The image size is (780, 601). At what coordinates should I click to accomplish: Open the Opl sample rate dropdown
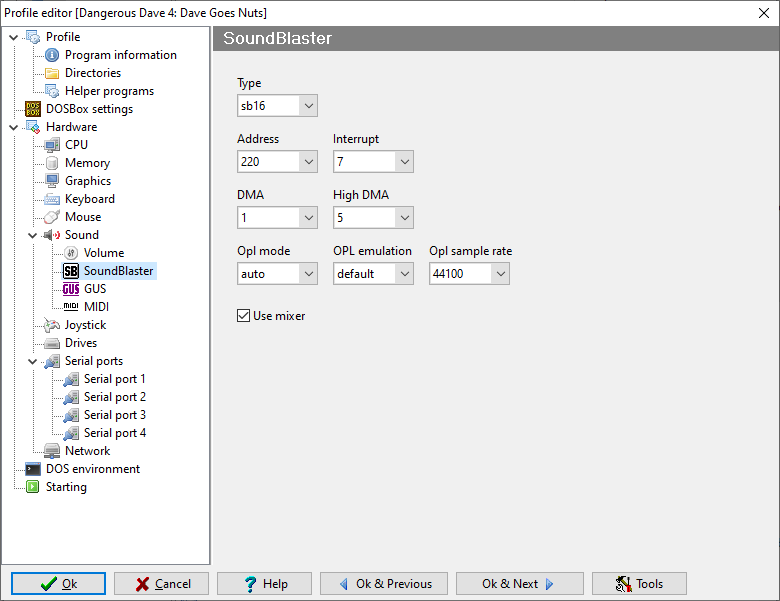[469, 274]
